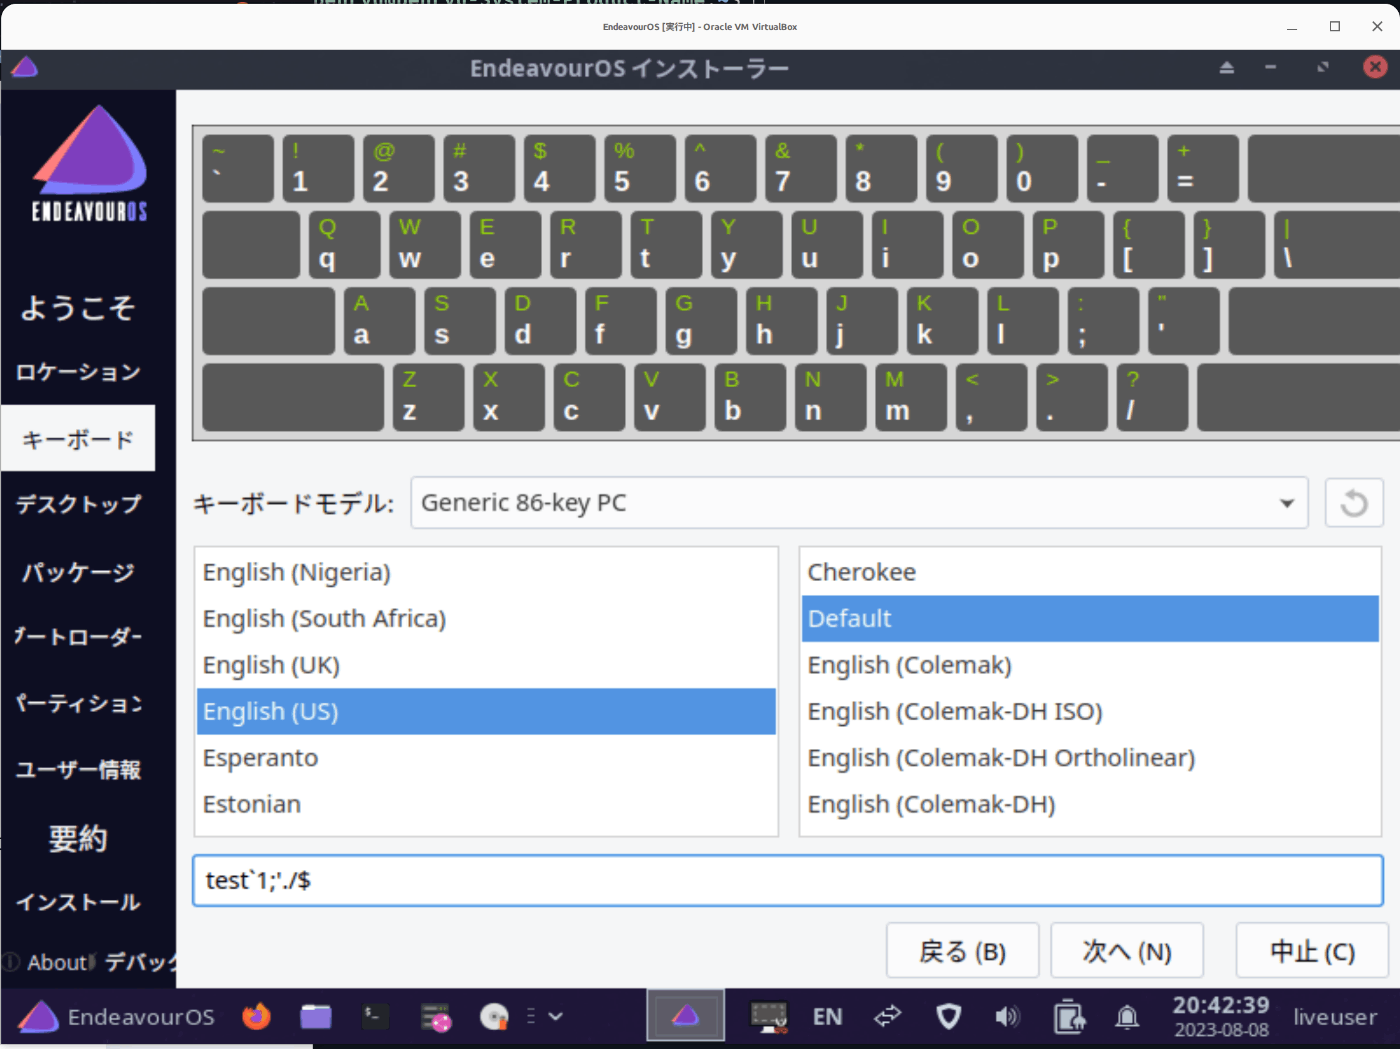Open the disc icon launcher in the panel
The width and height of the screenshot is (1400, 1049).
pos(494,1017)
